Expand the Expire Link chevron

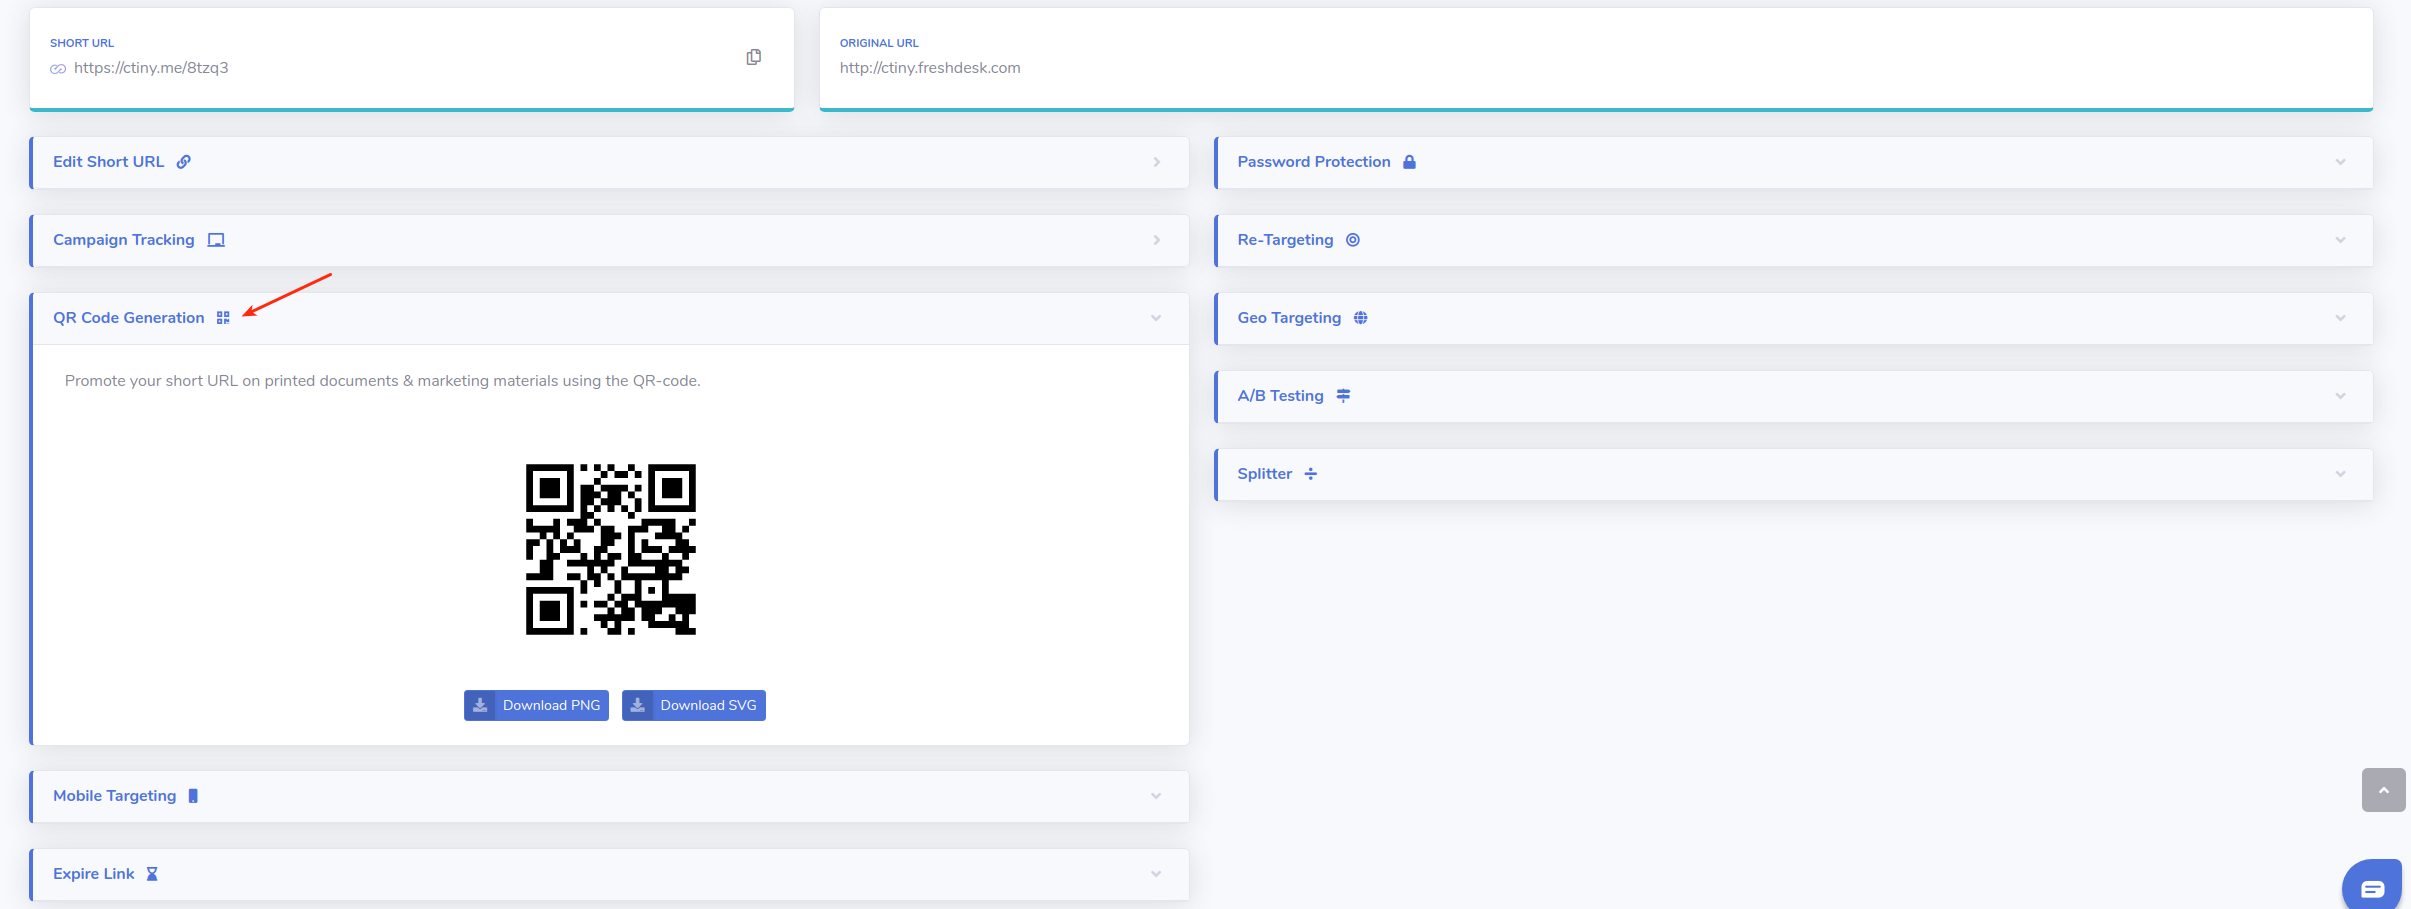pos(1156,874)
